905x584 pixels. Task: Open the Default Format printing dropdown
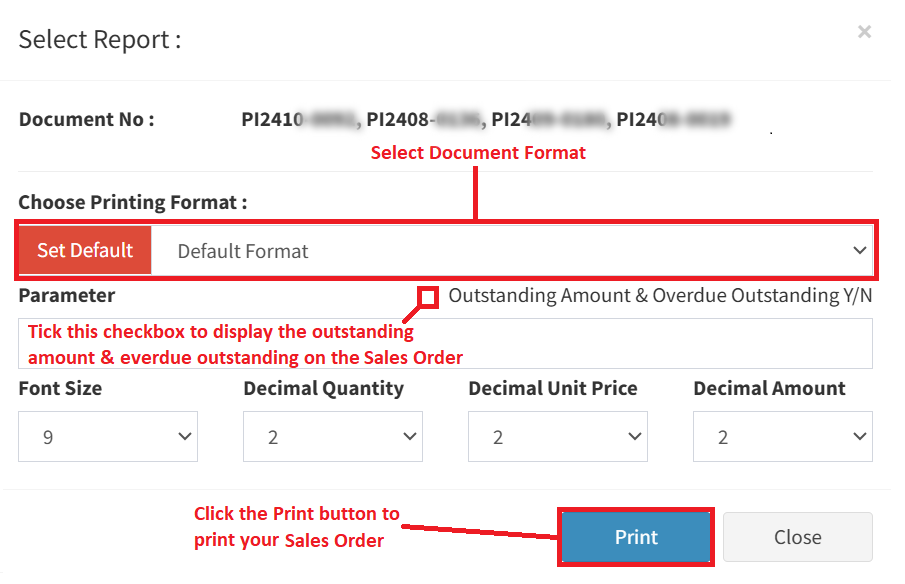coord(512,251)
